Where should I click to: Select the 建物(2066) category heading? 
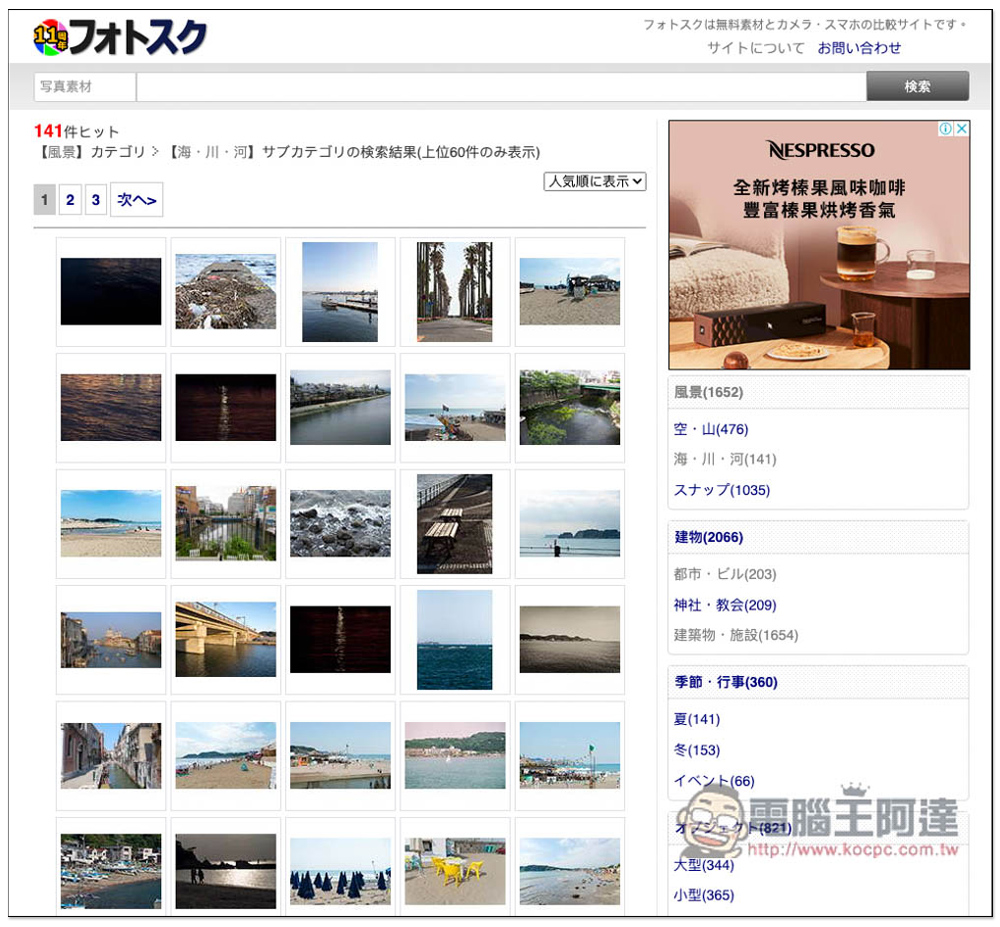pos(708,537)
